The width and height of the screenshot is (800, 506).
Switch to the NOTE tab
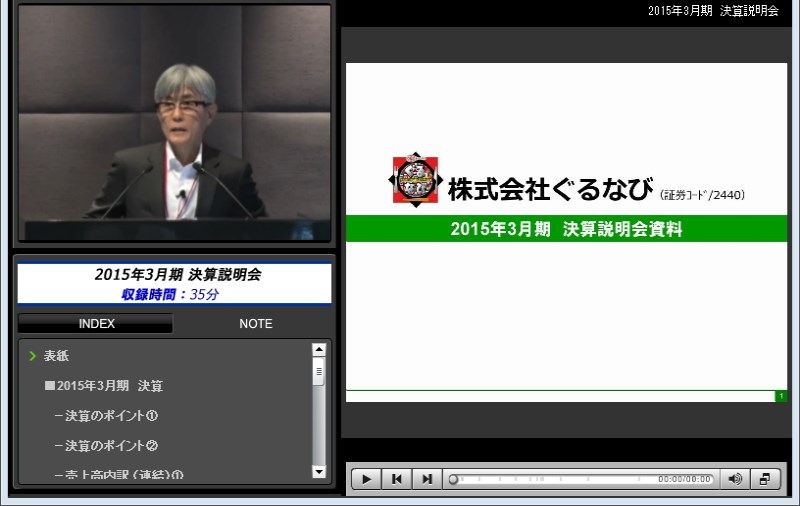pyautogui.click(x=256, y=323)
